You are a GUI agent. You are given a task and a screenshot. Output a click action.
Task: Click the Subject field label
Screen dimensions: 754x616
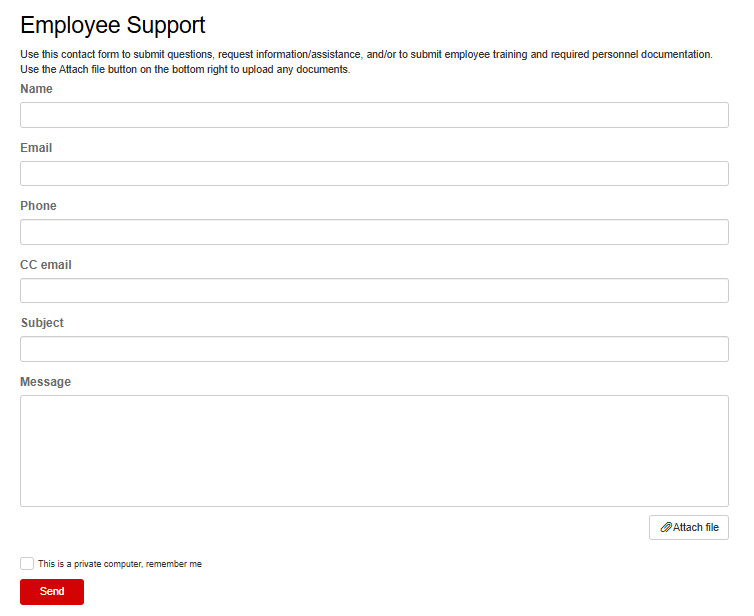[x=42, y=323]
